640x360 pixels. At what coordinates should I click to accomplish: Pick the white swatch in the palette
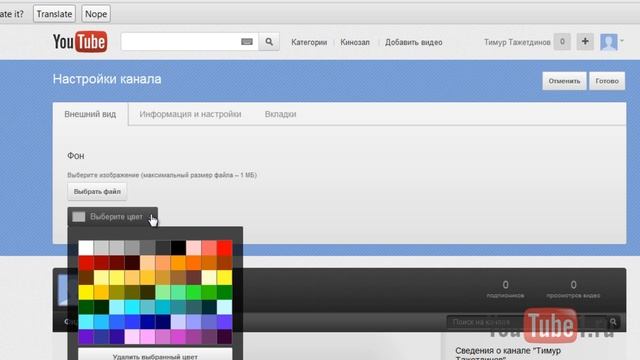coord(86,247)
